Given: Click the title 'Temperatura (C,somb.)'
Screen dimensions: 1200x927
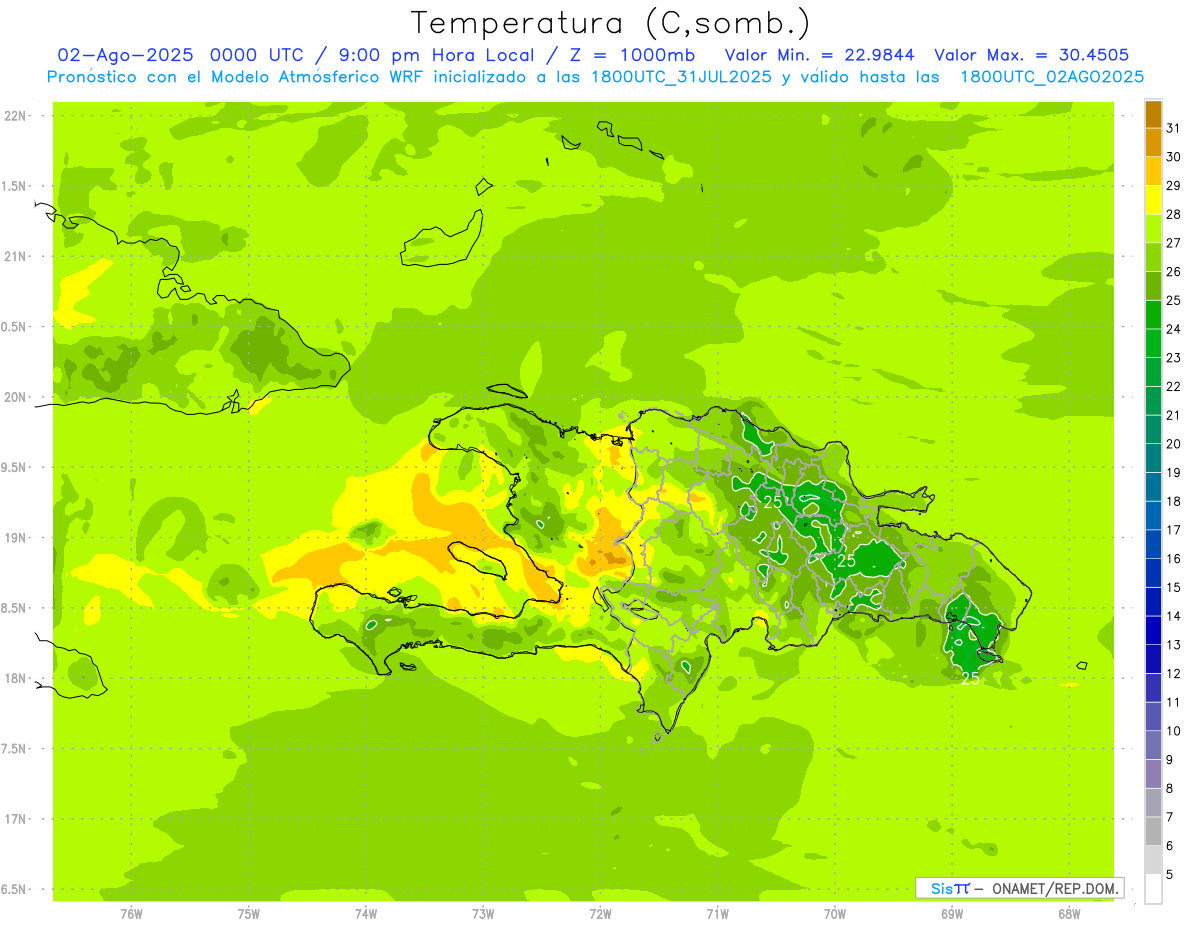Looking at the screenshot, I should pyautogui.click(x=610, y=24).
